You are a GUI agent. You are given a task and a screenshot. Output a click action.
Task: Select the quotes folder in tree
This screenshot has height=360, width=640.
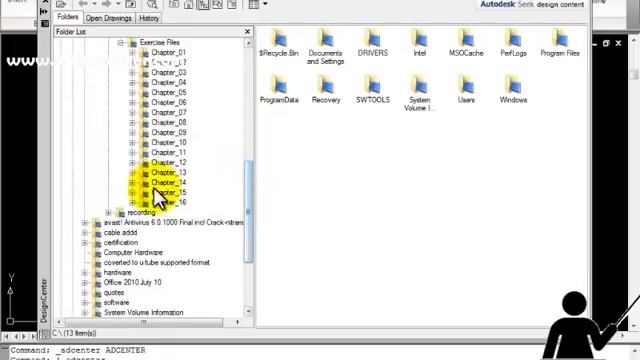[x=113, y=293]
